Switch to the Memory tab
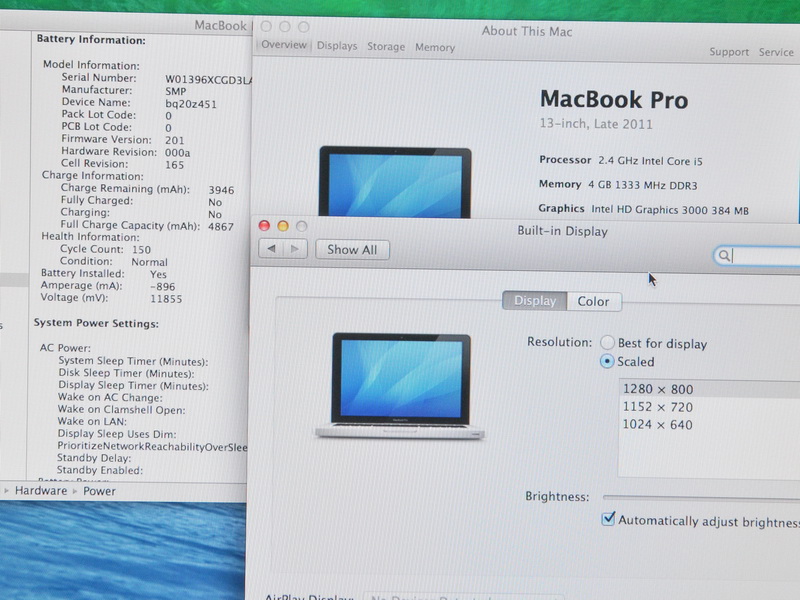The image size is (800, 600). pos(435,47)
